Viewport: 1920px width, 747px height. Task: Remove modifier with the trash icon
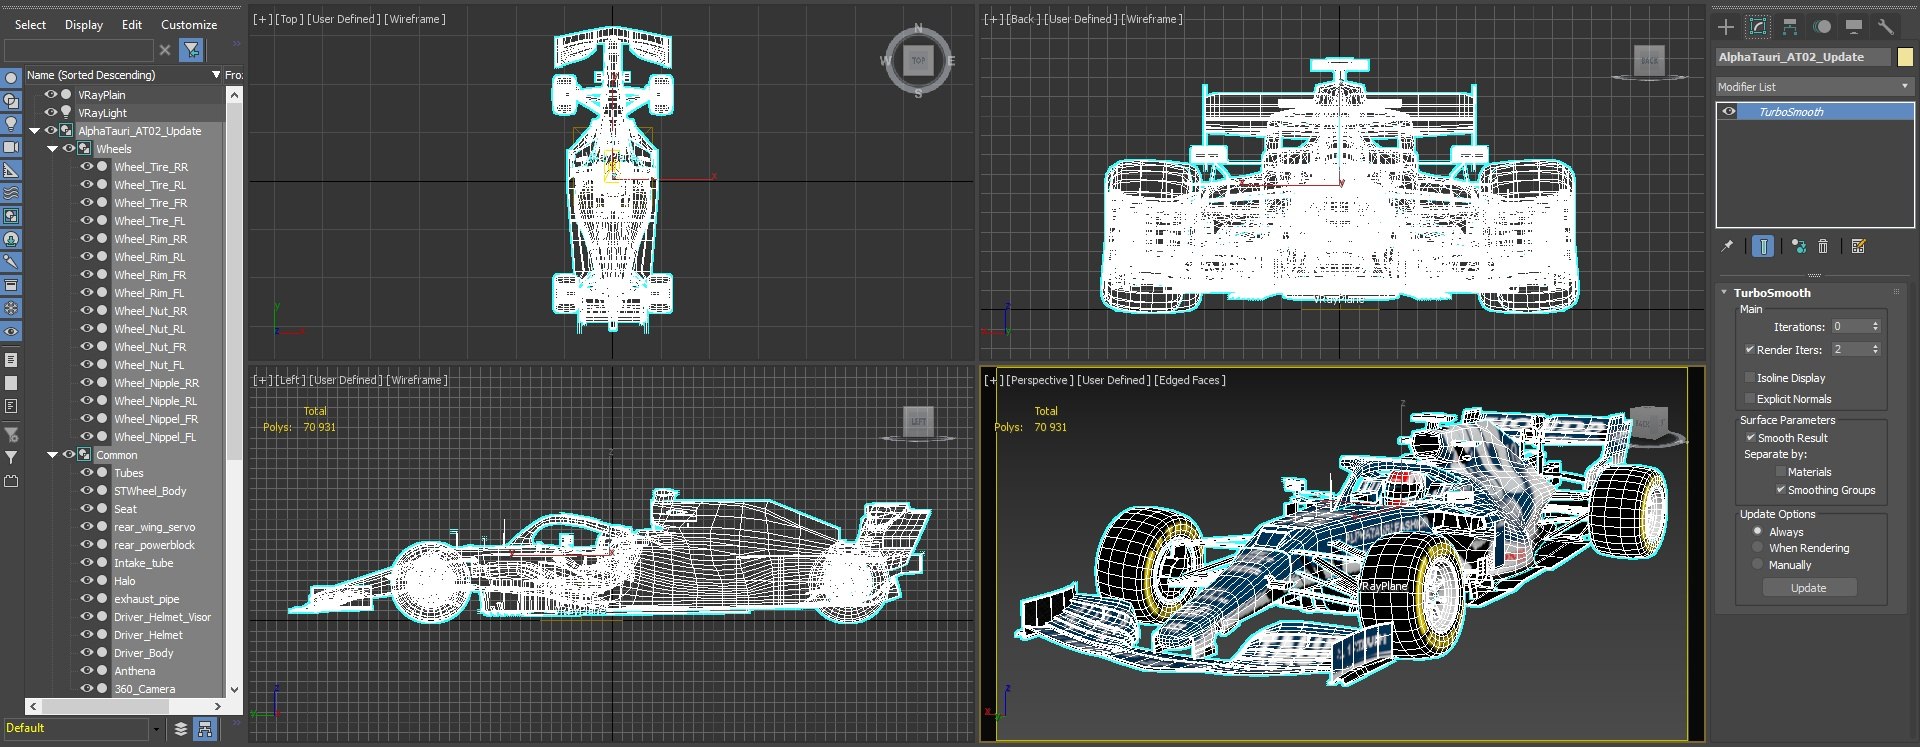click(1823, 246)
